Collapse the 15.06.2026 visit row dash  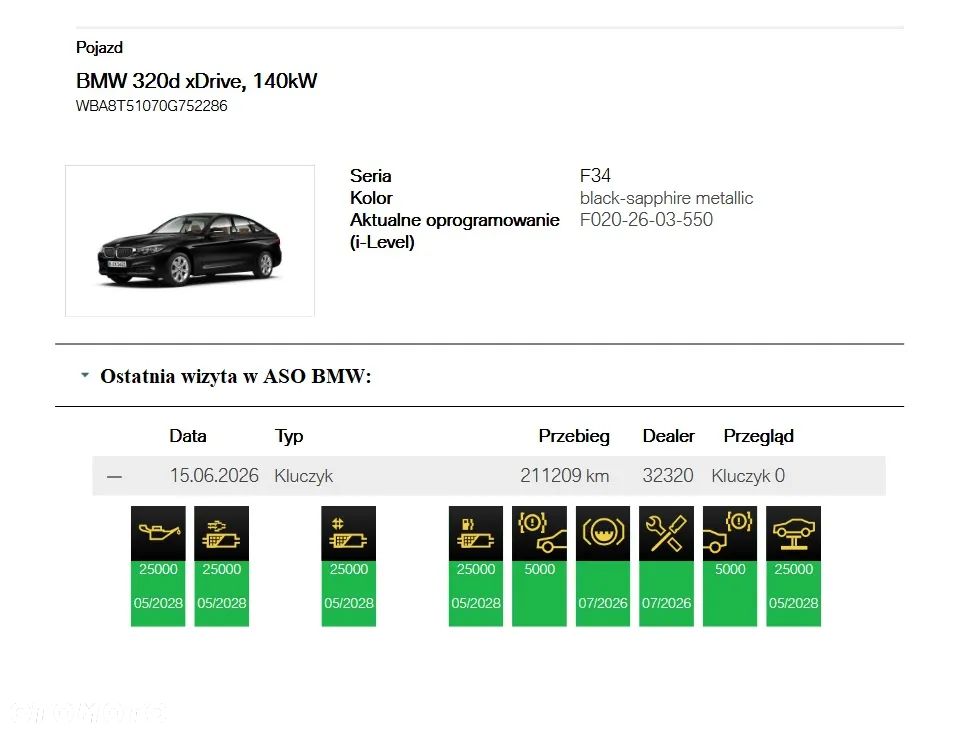click(x=114, y=477)
